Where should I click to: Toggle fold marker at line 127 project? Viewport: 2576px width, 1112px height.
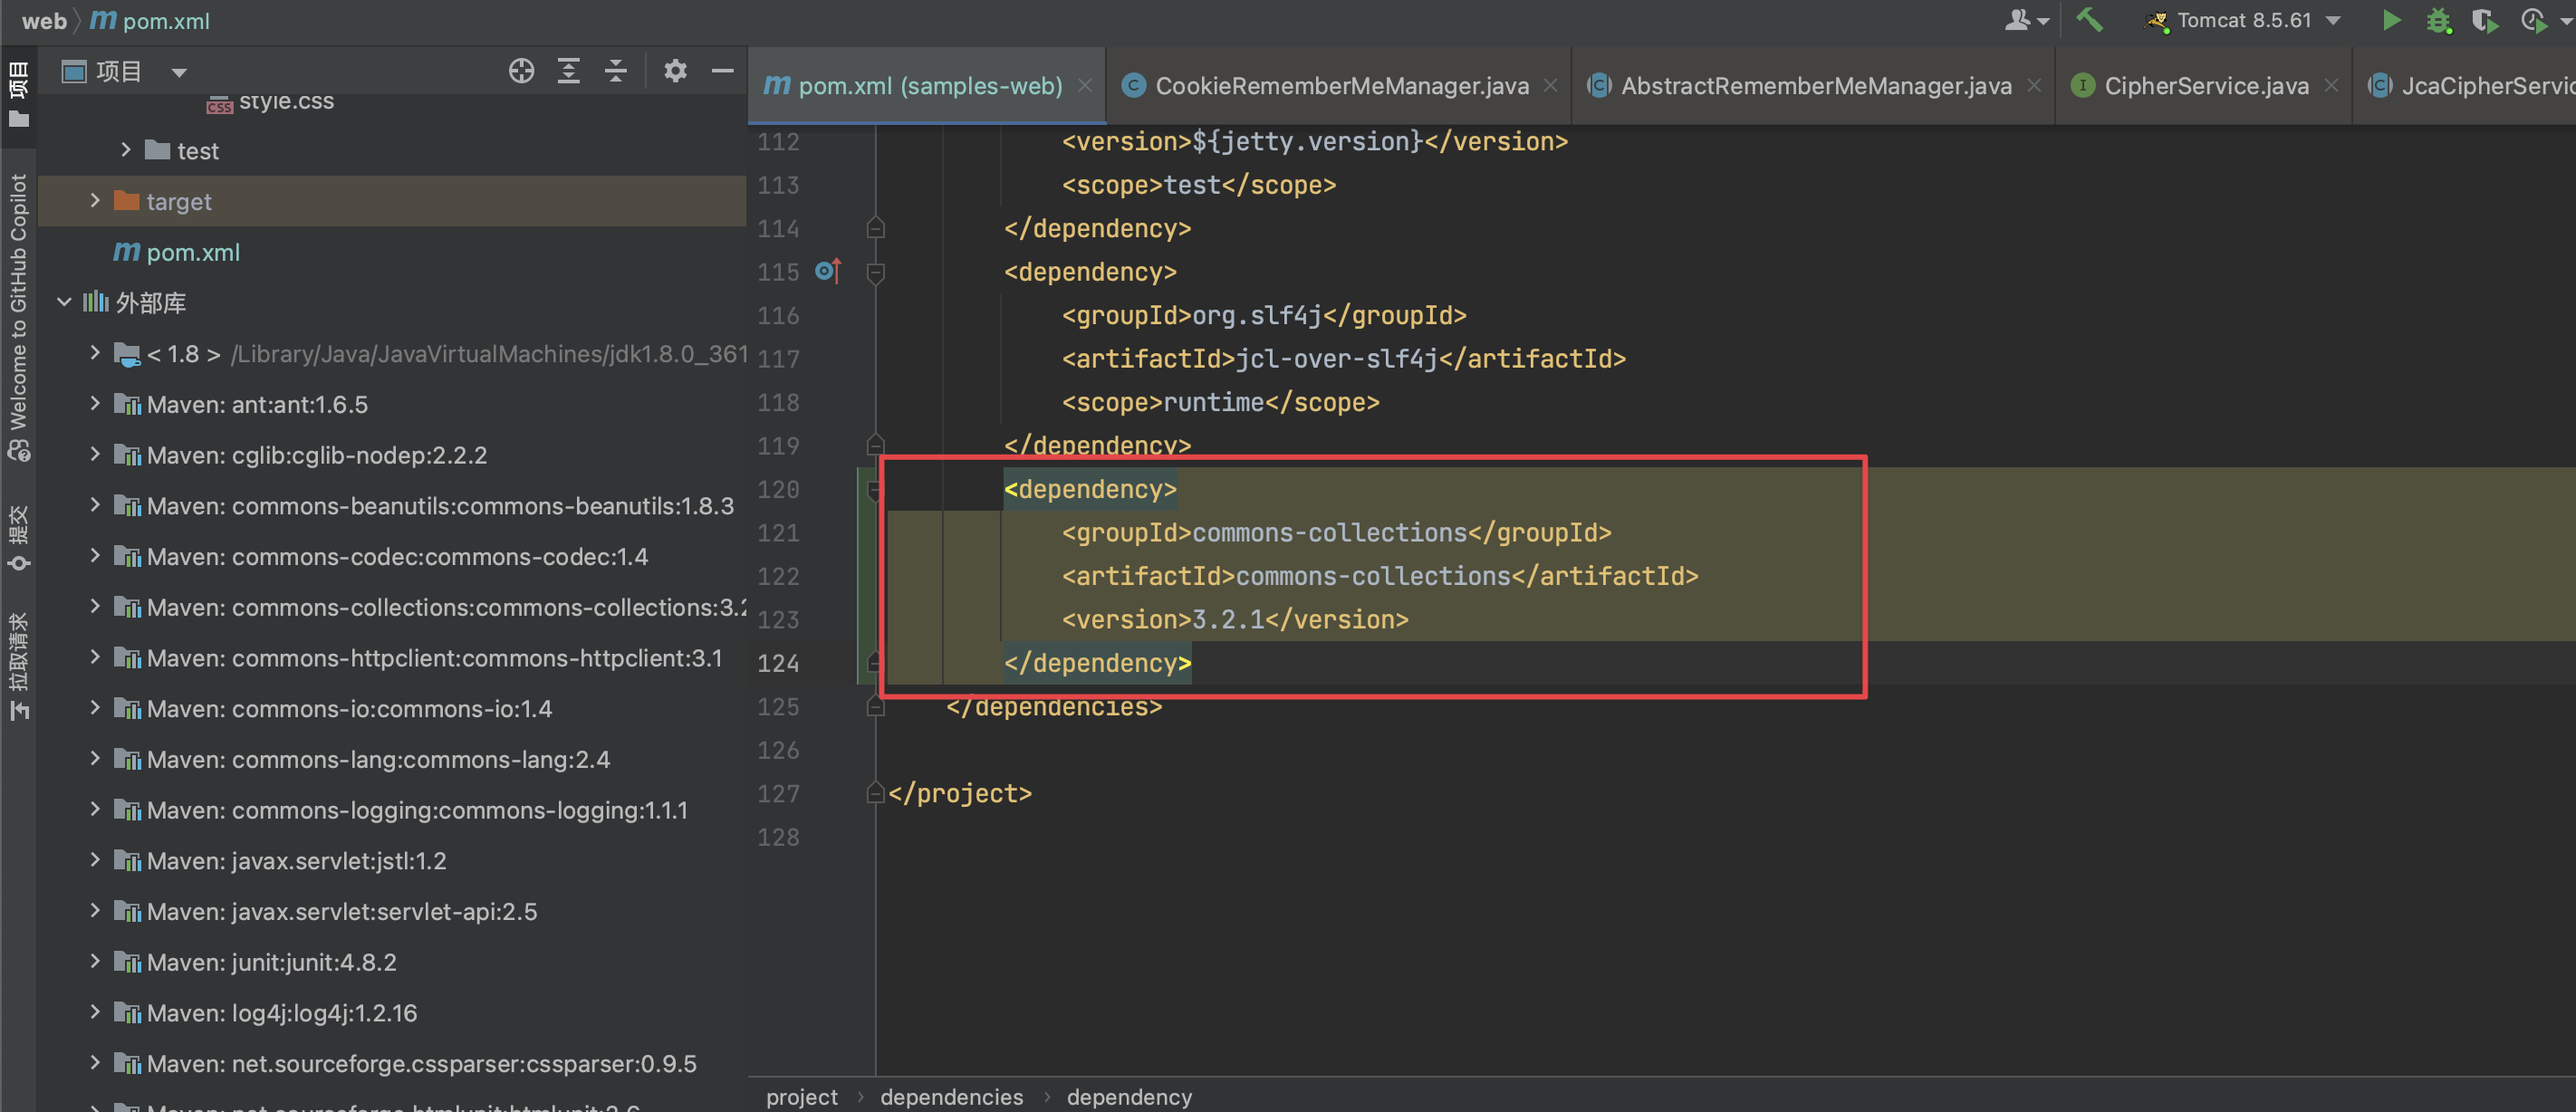tap(875, 793)
